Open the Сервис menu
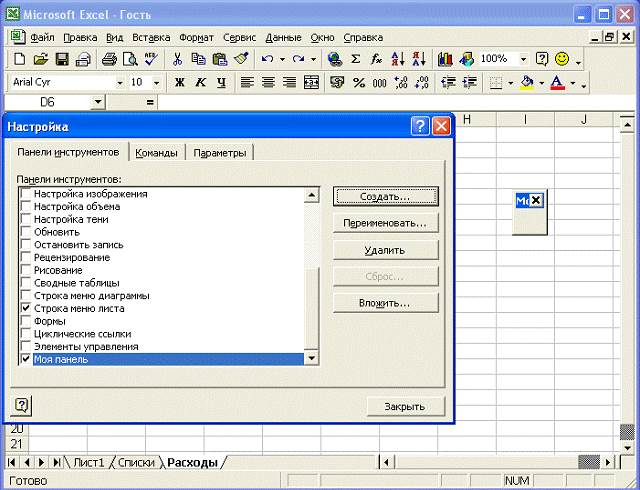 [239, 38]
